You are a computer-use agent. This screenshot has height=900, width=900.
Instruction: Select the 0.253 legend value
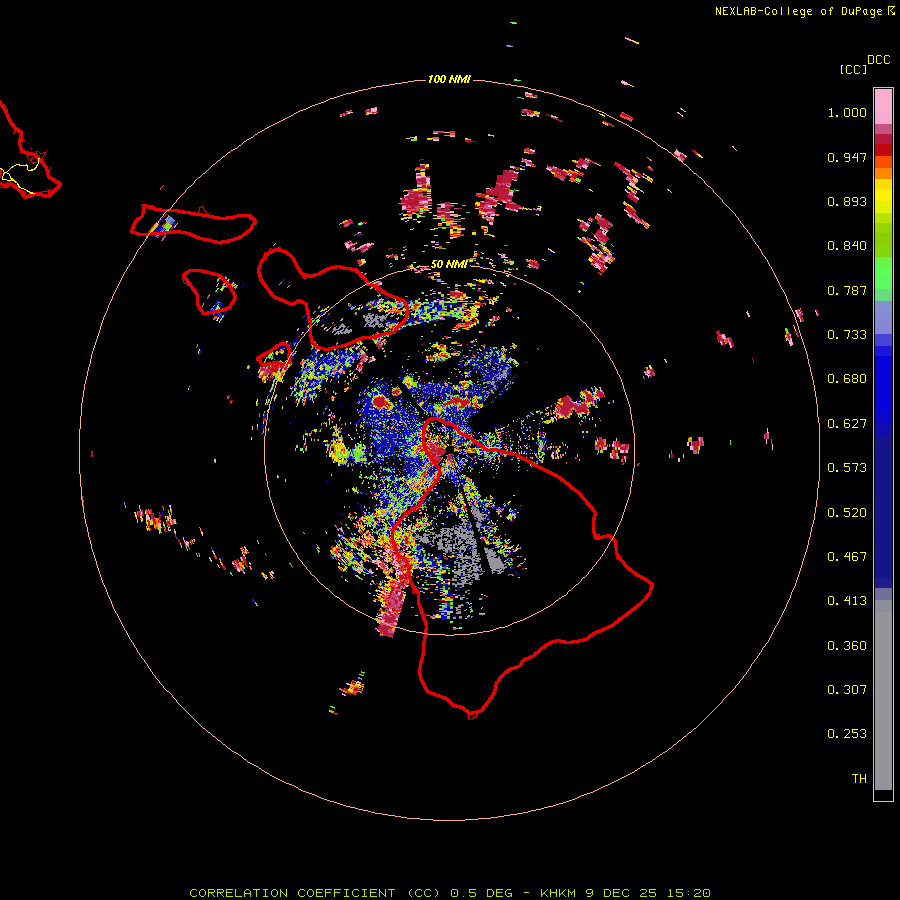847,734
